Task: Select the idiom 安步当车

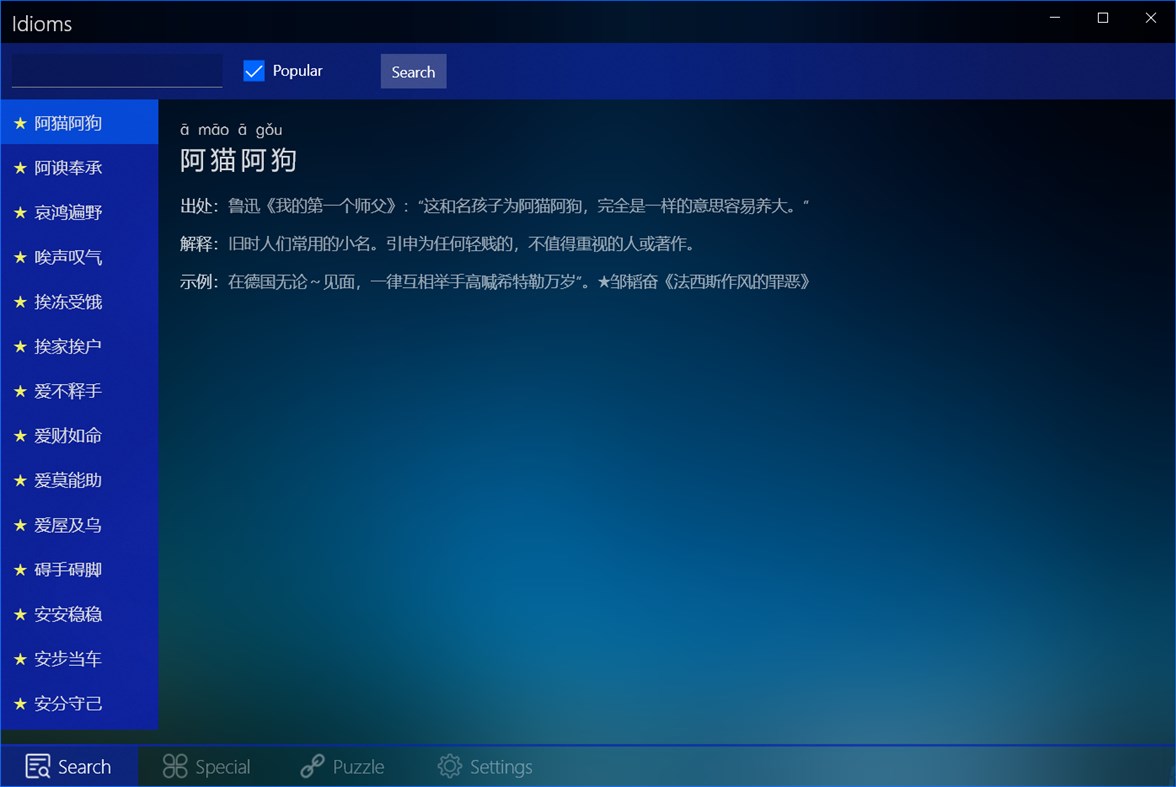Action: click(68, 658)
